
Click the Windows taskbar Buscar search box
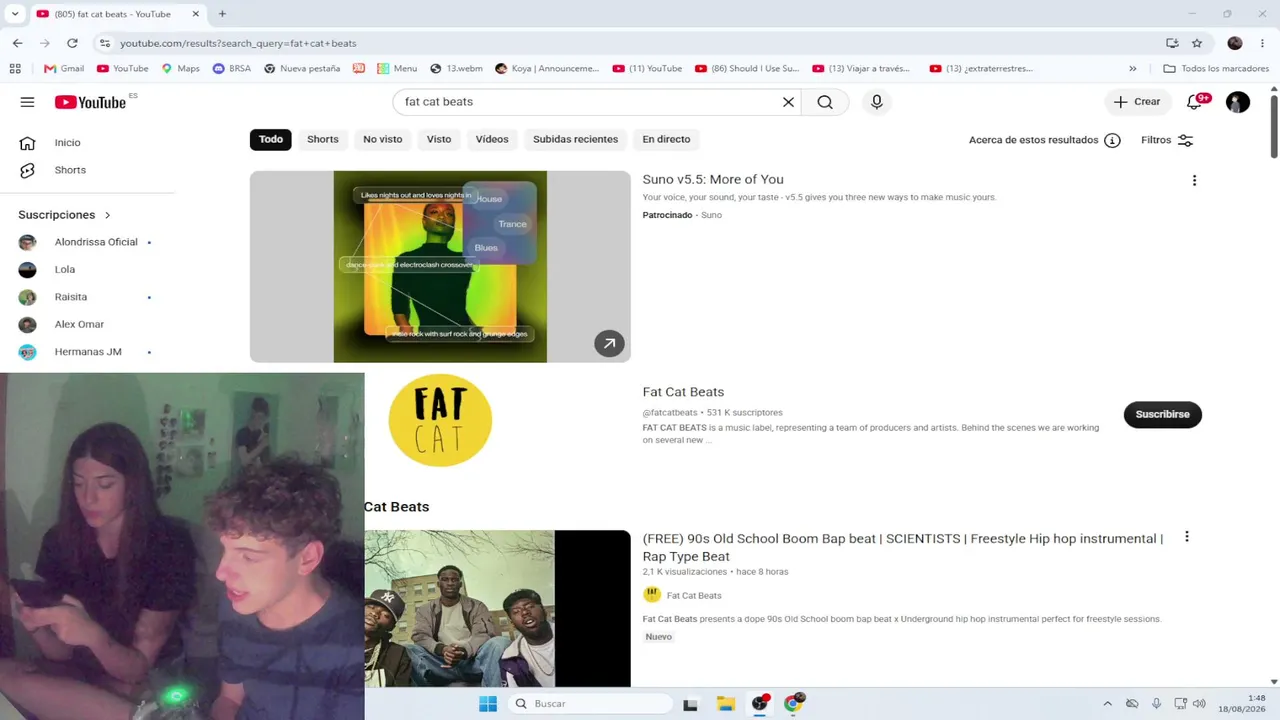[x=590, y=704]
